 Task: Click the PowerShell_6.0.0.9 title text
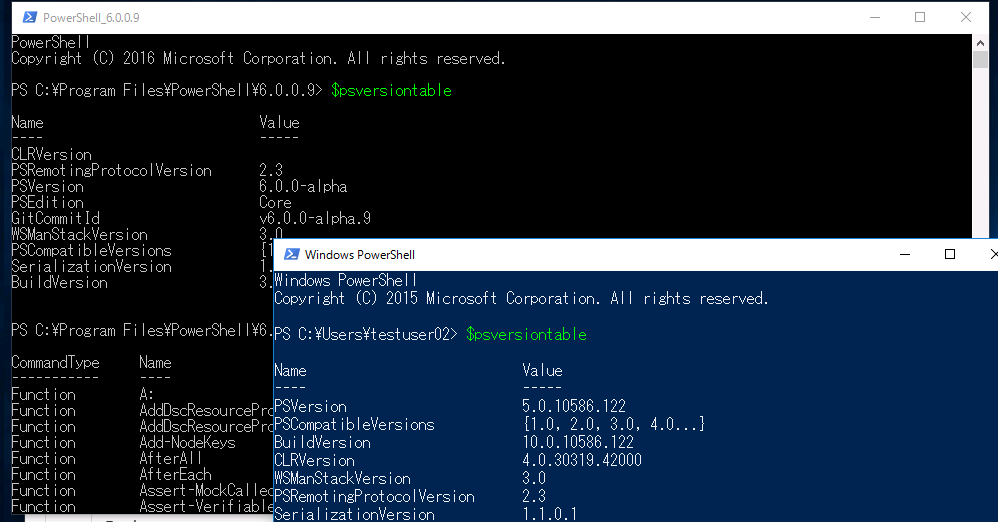pos(91,18)
